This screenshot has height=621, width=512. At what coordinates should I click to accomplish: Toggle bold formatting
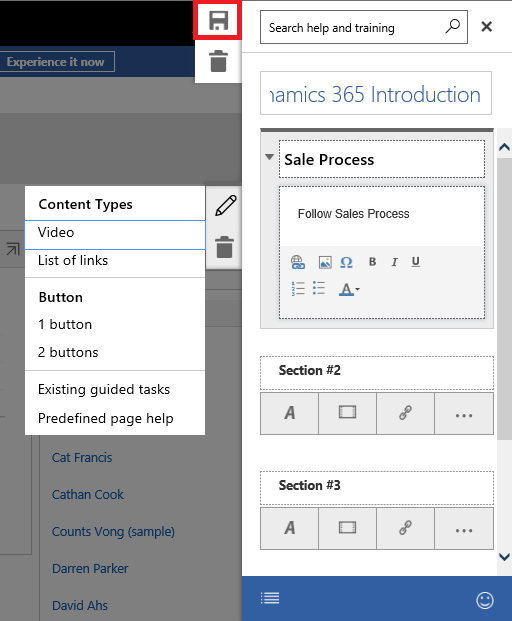[372, 262]
